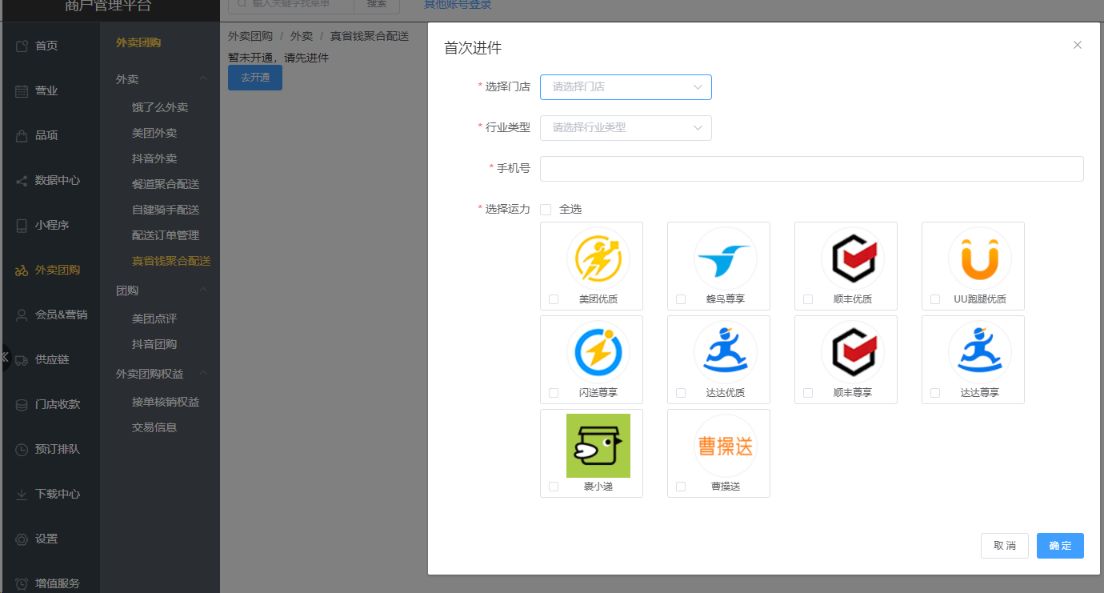Click the 外卖团购 scooter icon
Image resolution: width=1104 pixels, height=593 pixels.
(x=22, y=270)
